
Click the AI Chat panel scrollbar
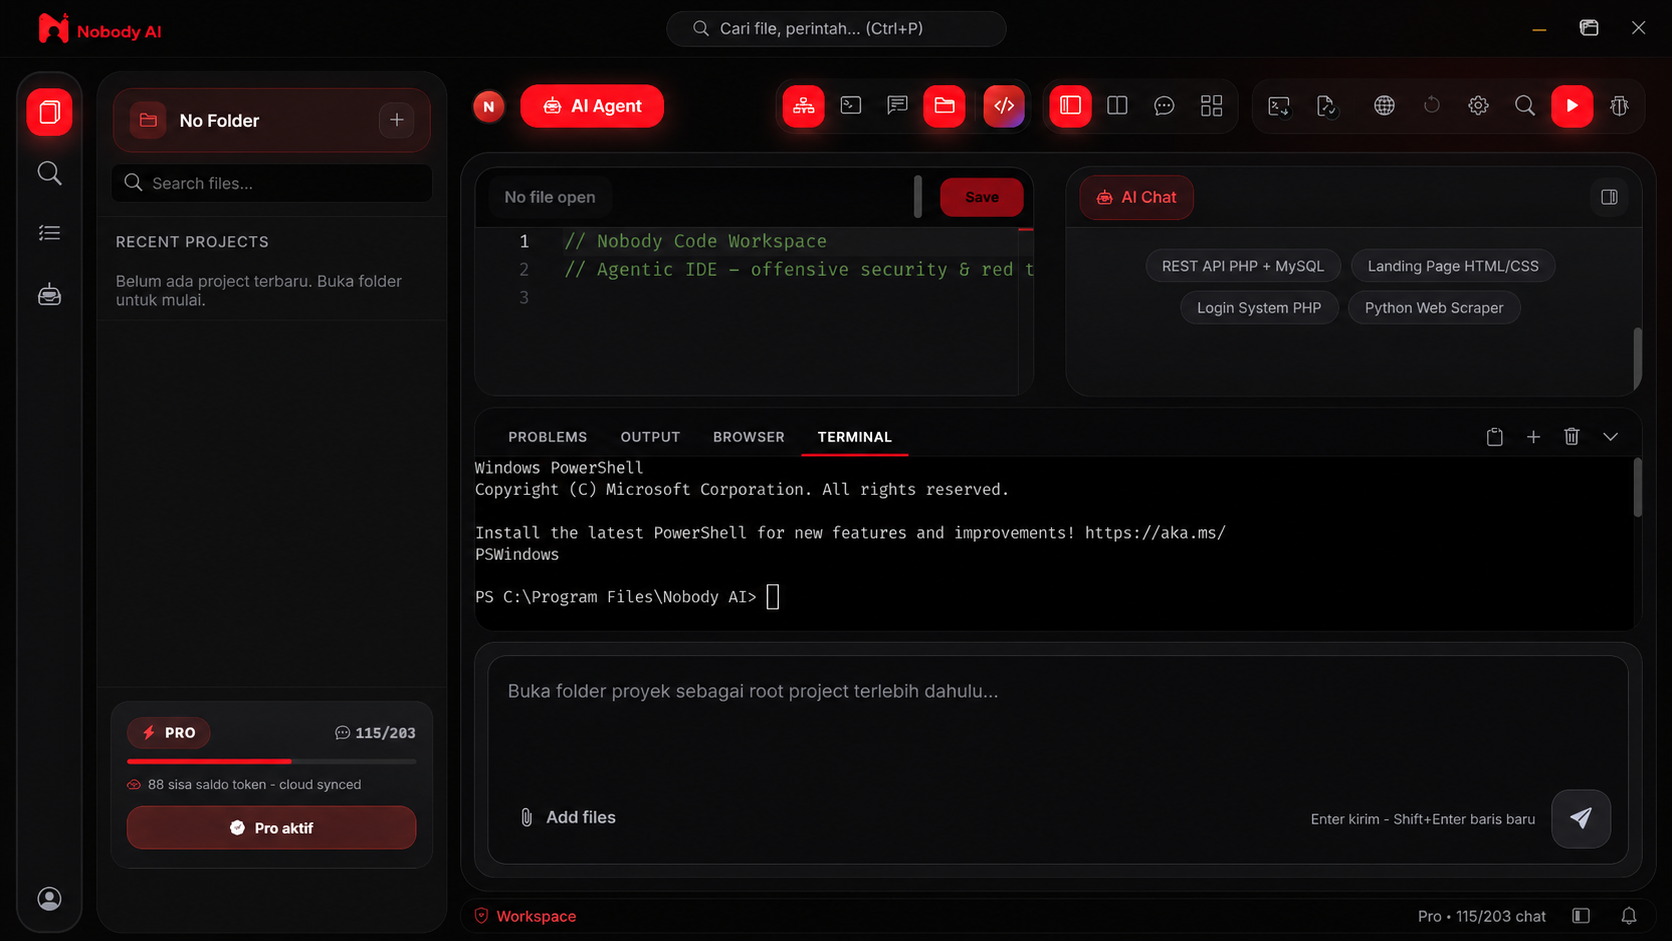click(x=1637, y=358)
